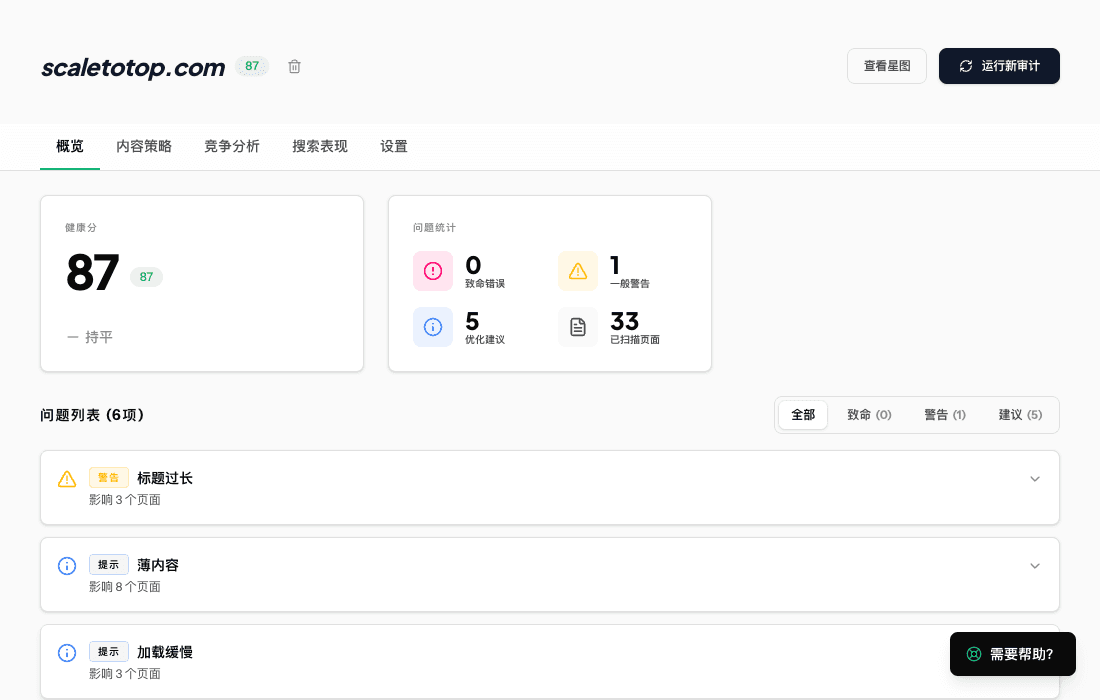This screenshot has width=1100, height=700.
Task: Switch to 内容策略 tab
Action: pyautogui.click(x=144, y=147)
